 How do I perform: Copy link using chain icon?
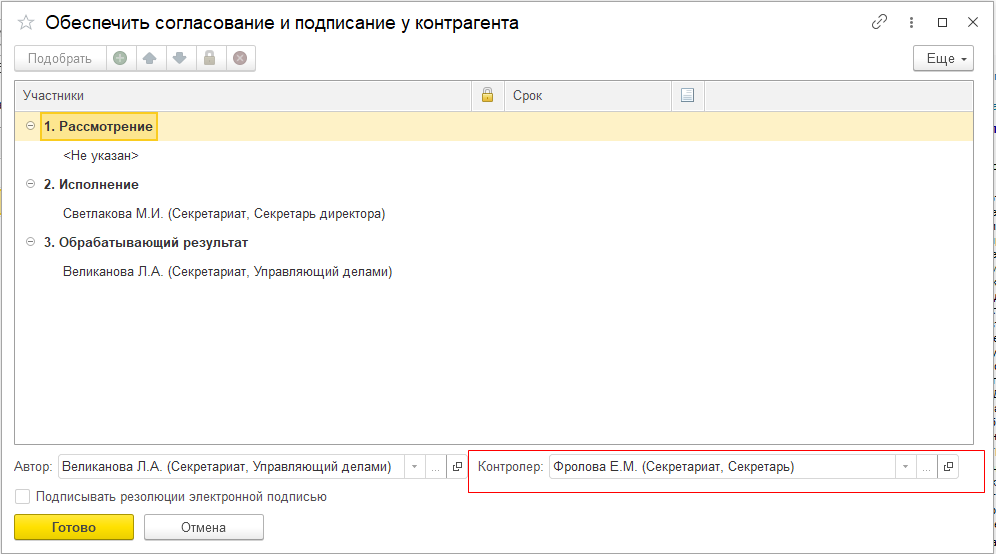tap(880, 22)
